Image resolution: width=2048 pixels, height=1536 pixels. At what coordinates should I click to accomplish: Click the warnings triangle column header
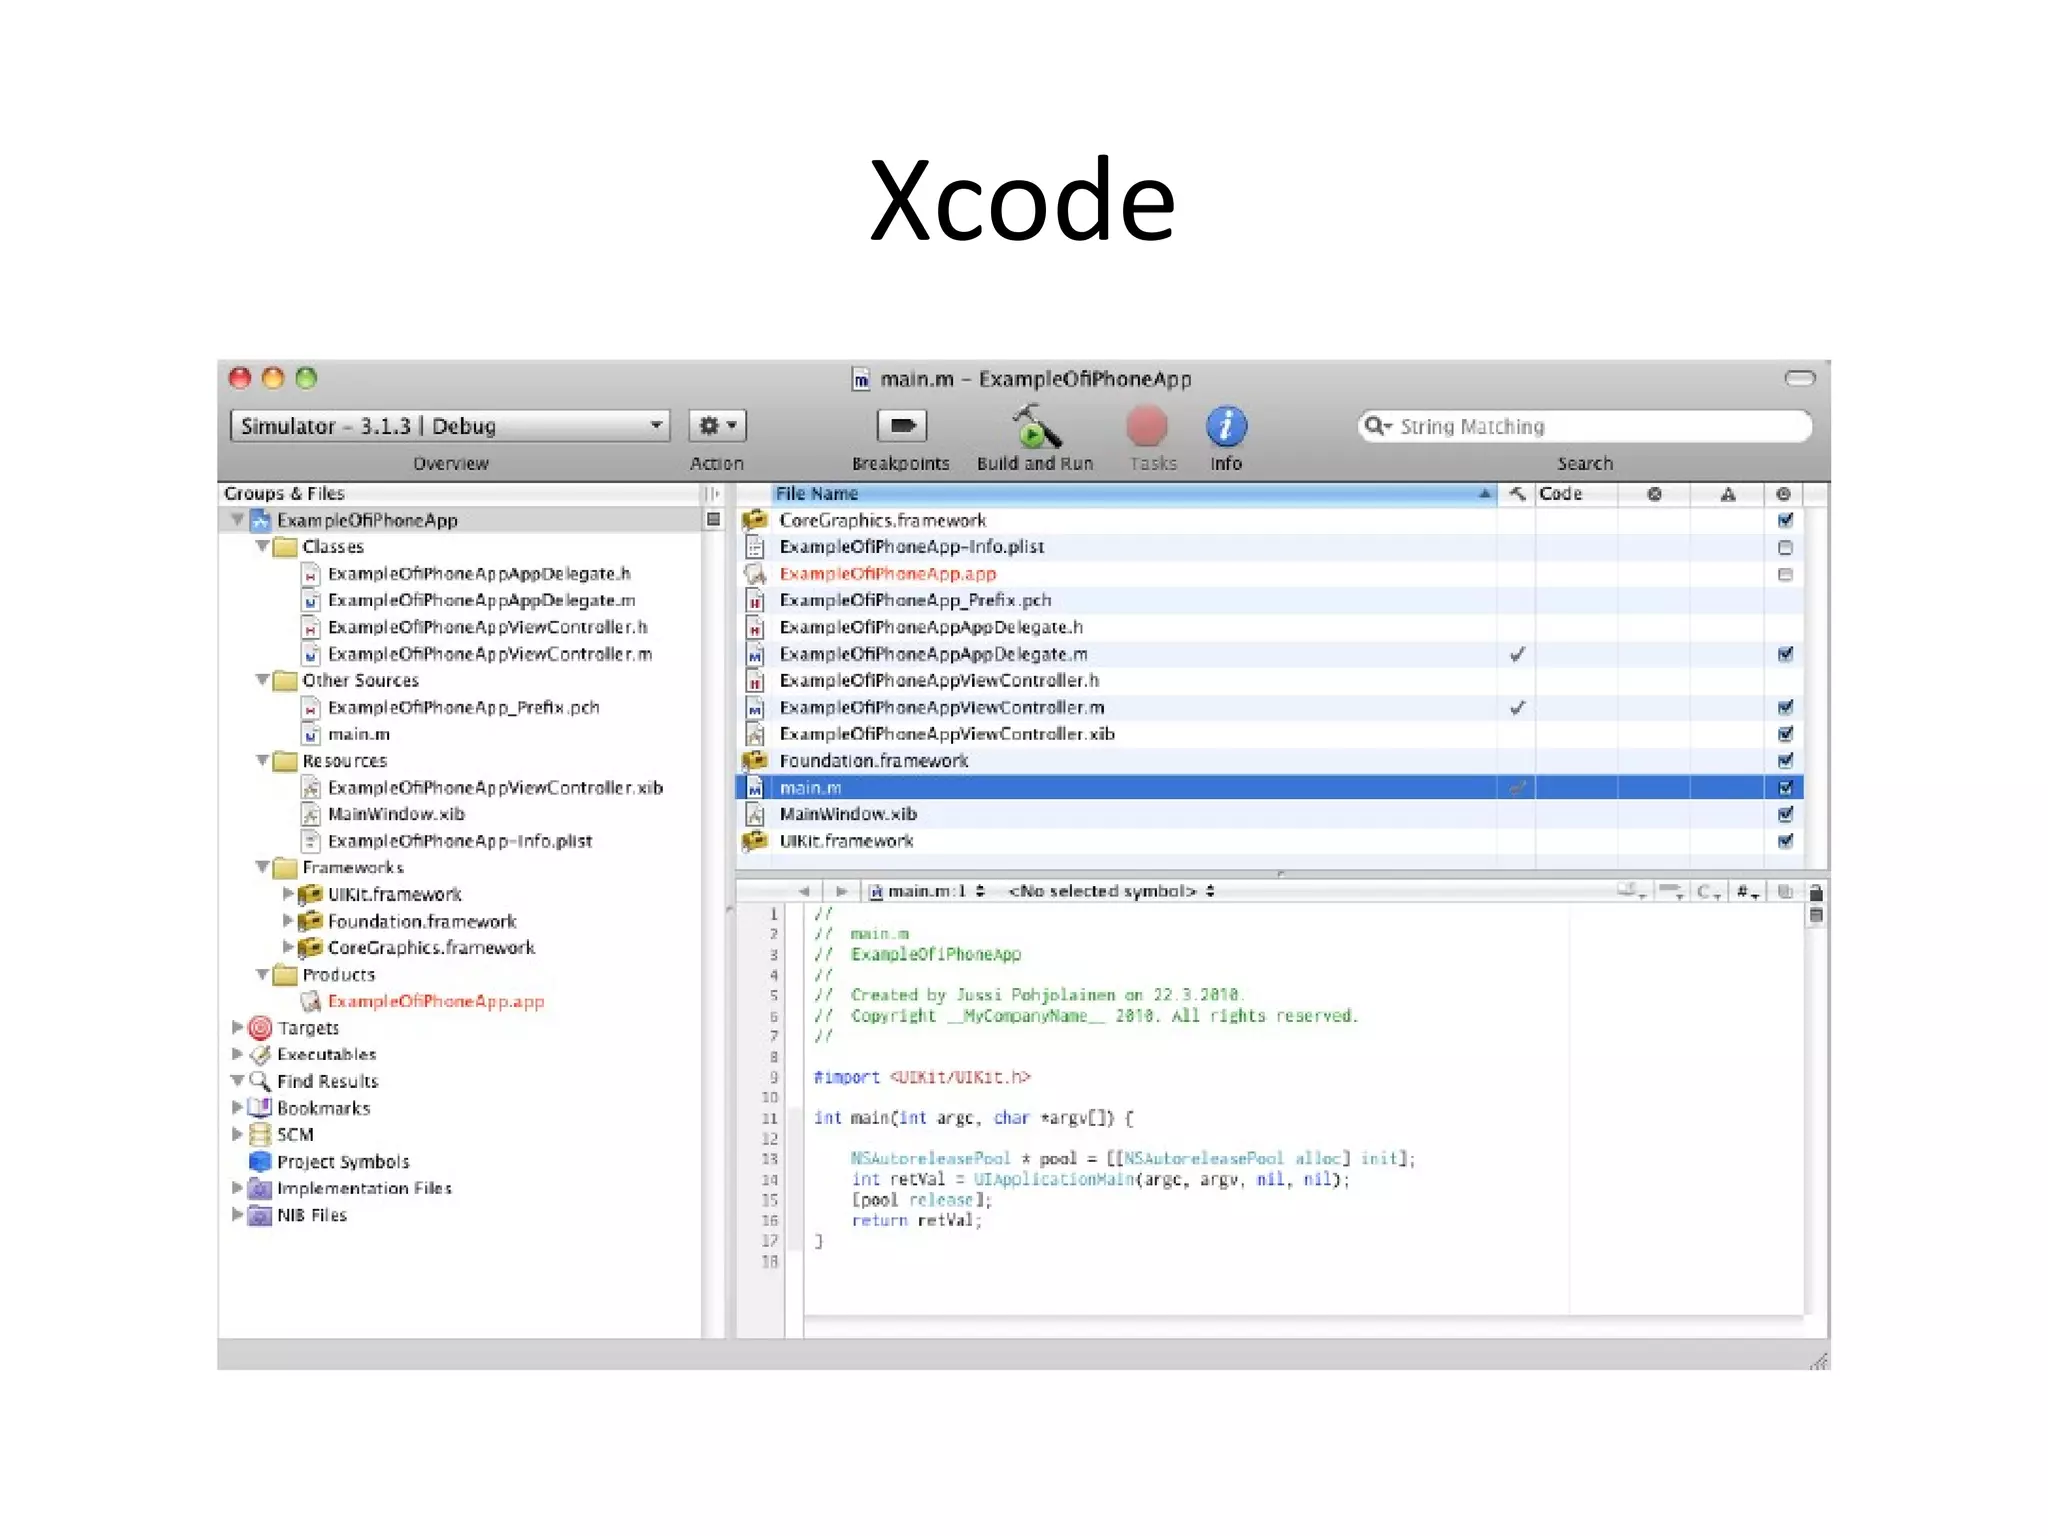pyautogui.click(x=1727, y=494)
